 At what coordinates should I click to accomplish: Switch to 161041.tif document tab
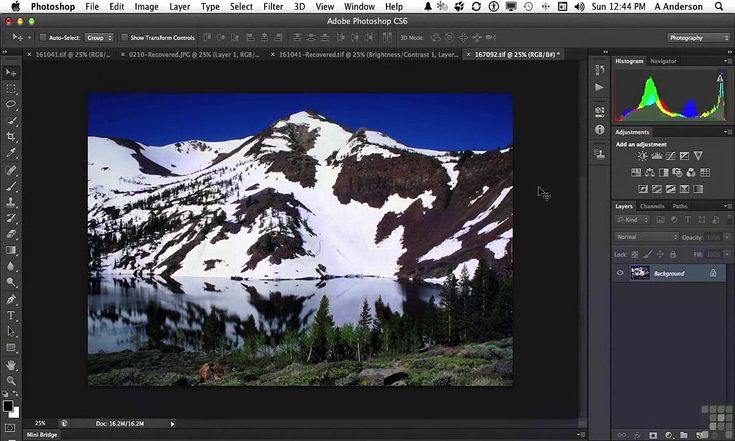tap(73, 54)
